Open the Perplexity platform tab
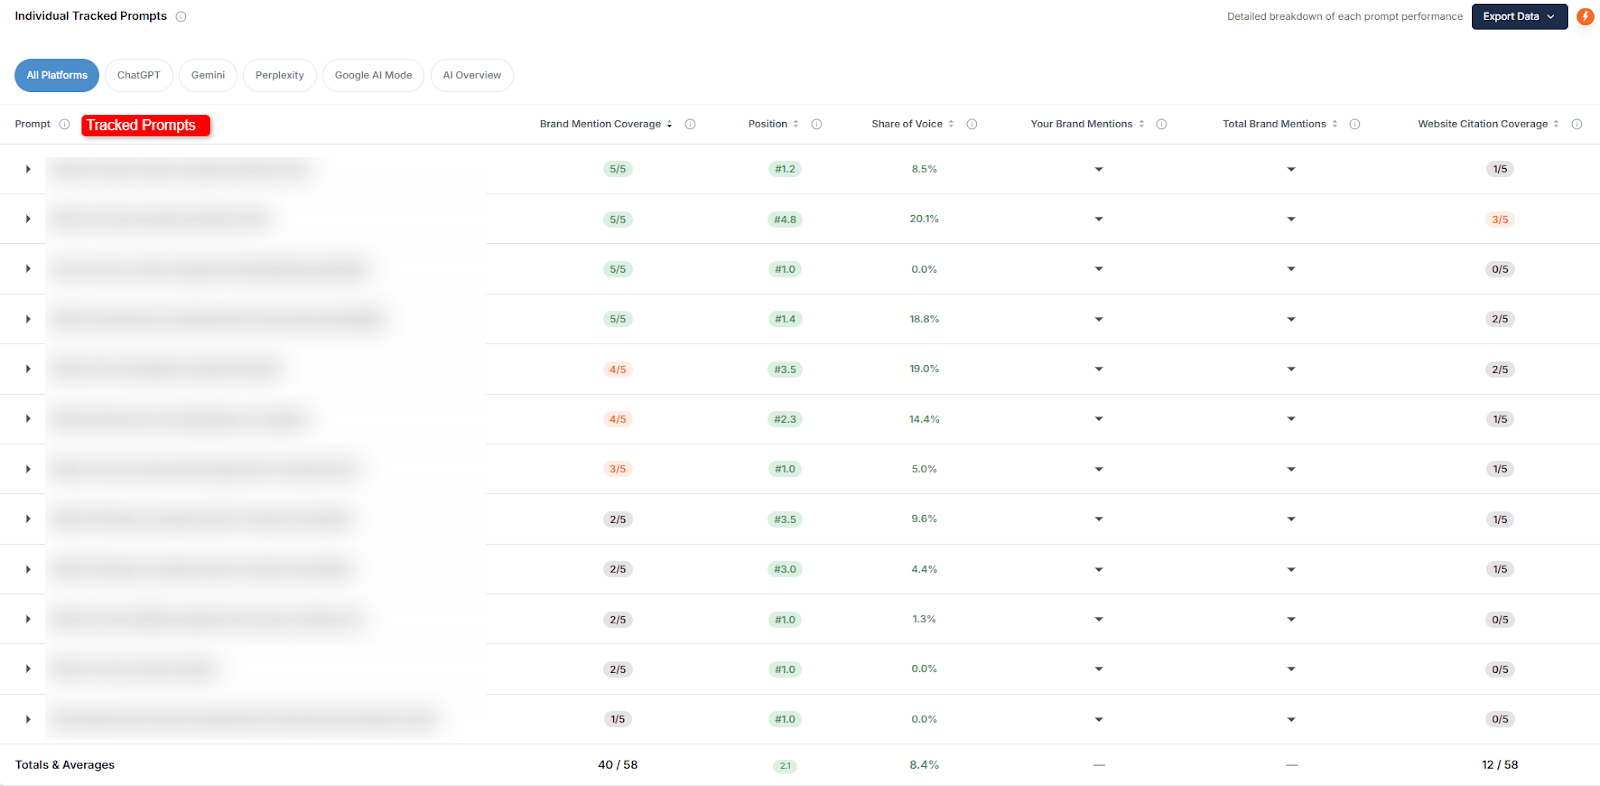The height and width of the screenshot is (786, 1600). tap(280, 75)
